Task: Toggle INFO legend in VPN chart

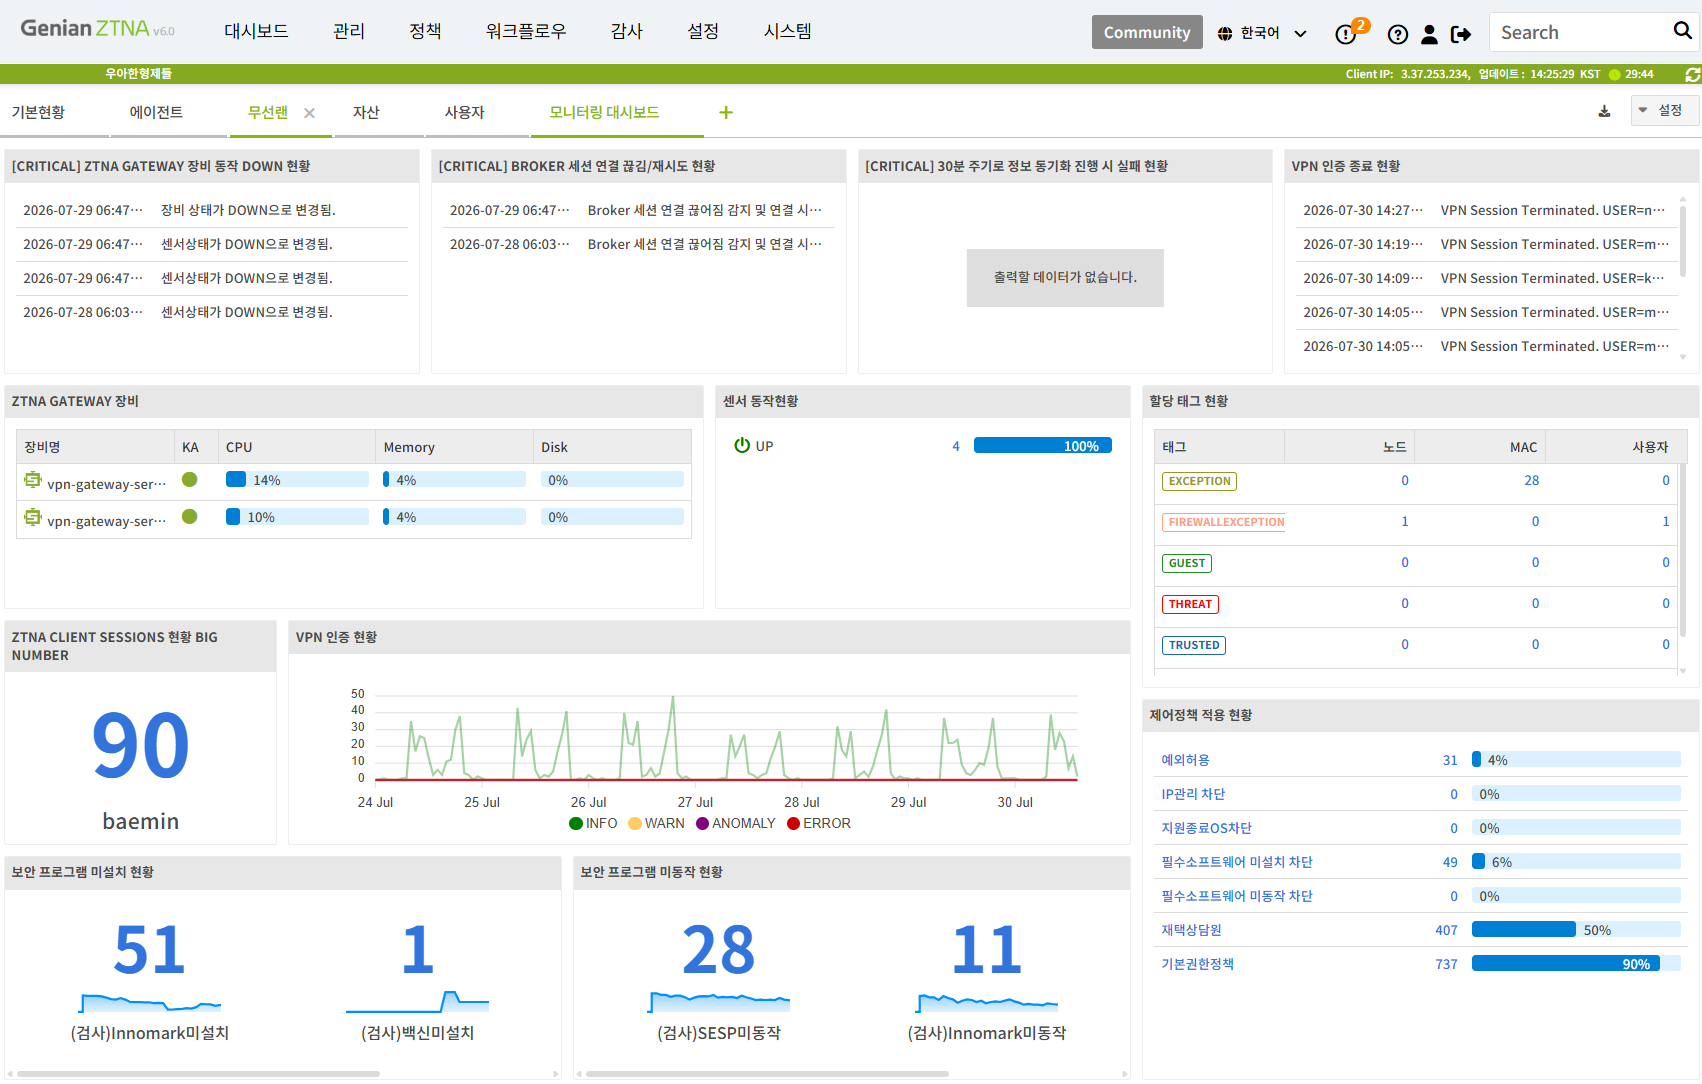Action: click(593, 823)
